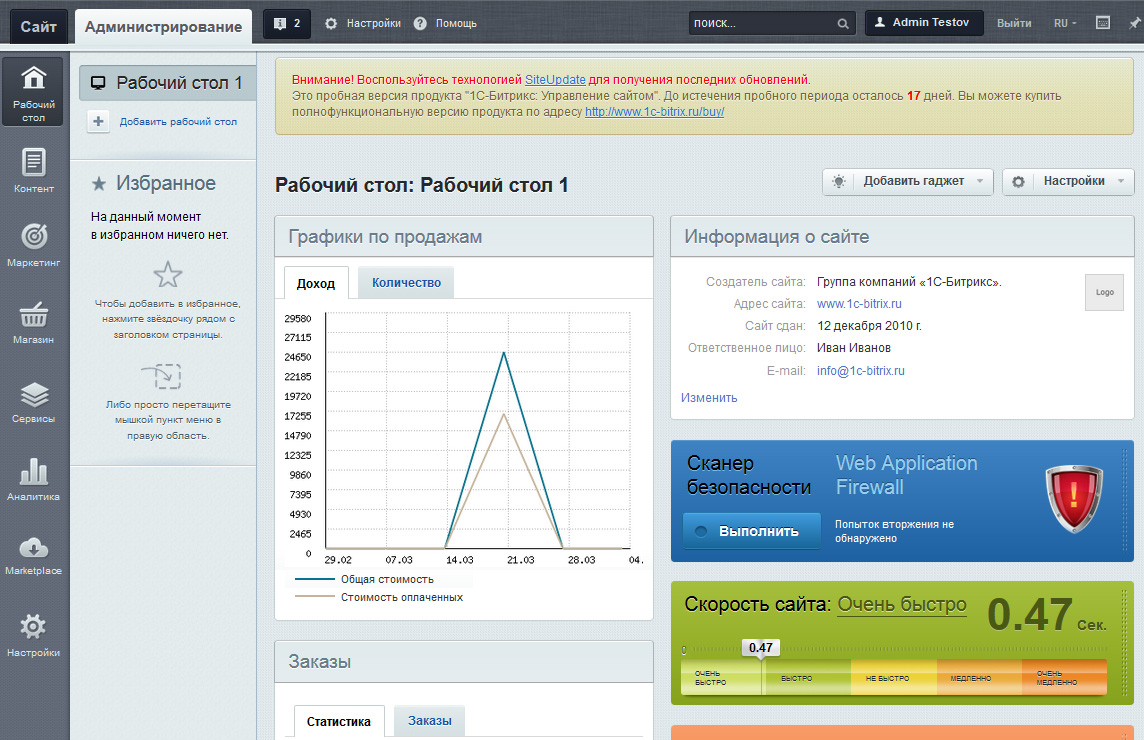The width and height of the screenshot is (1144, 740).
Task: Click the МЕДЛЕННО speed scale segment
Action: 979,678
